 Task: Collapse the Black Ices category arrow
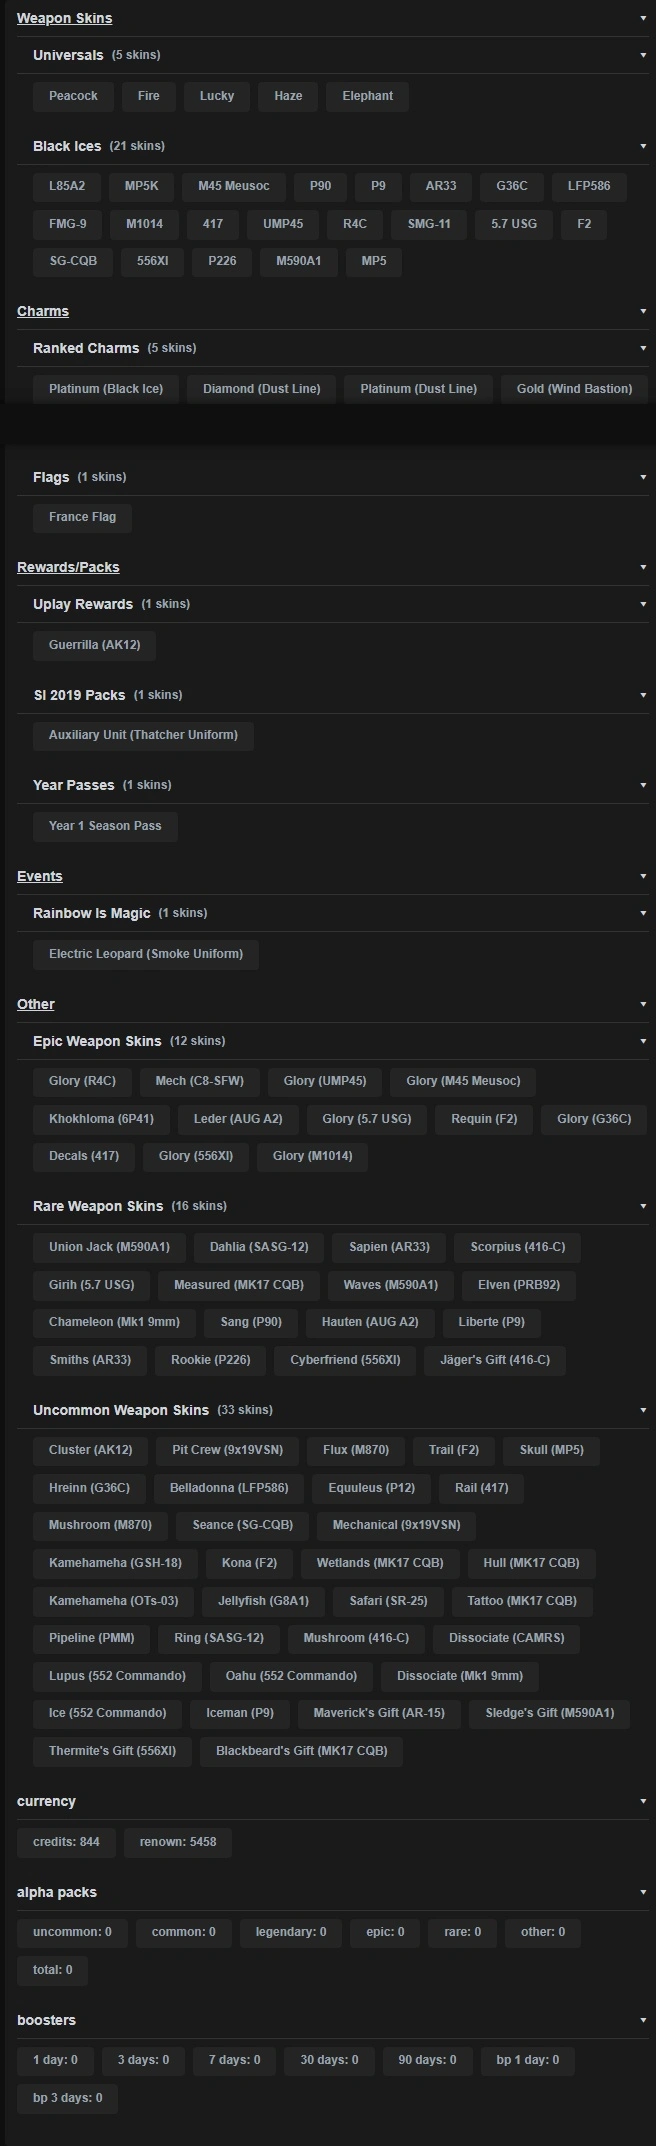[x=643, y=146]
